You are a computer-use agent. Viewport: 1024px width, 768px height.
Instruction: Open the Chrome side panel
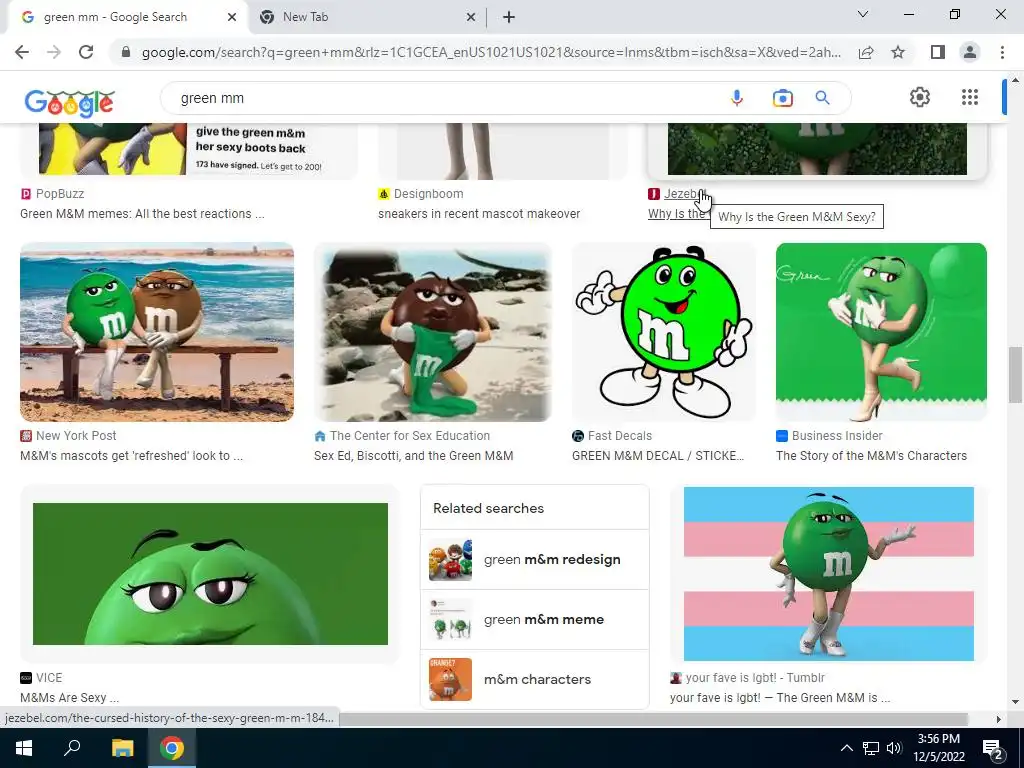pos(938,52)
